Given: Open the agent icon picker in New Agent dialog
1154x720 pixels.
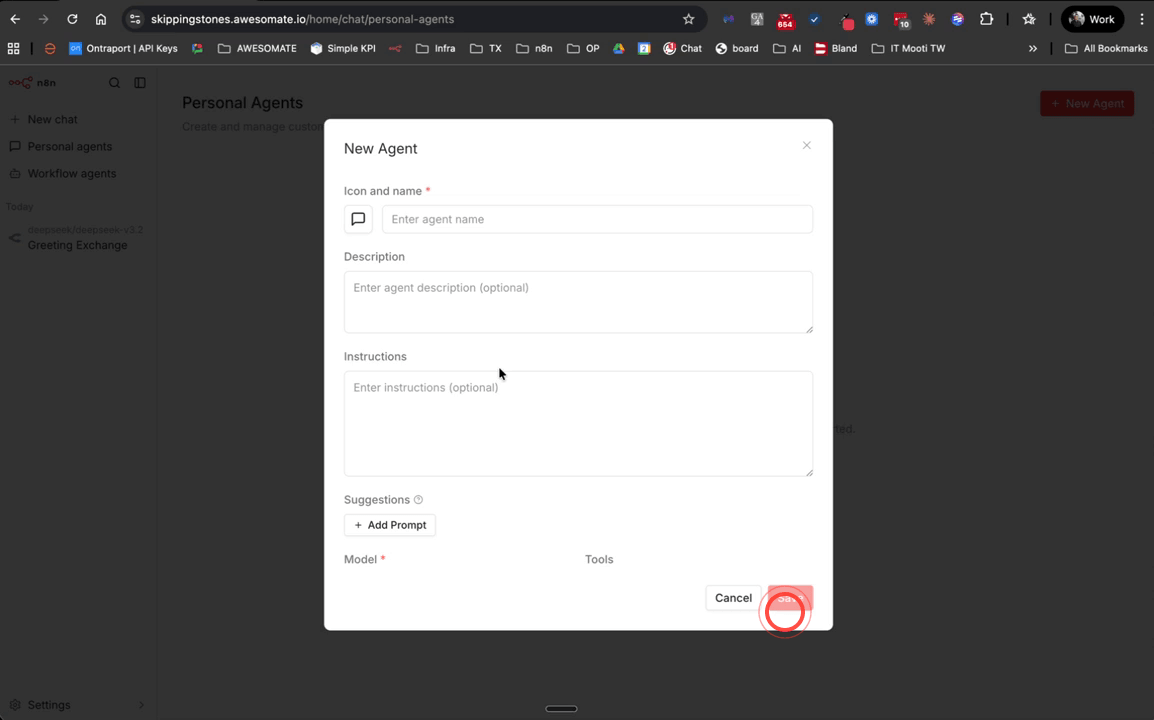Looking at the screenshot, I should 358,219.
